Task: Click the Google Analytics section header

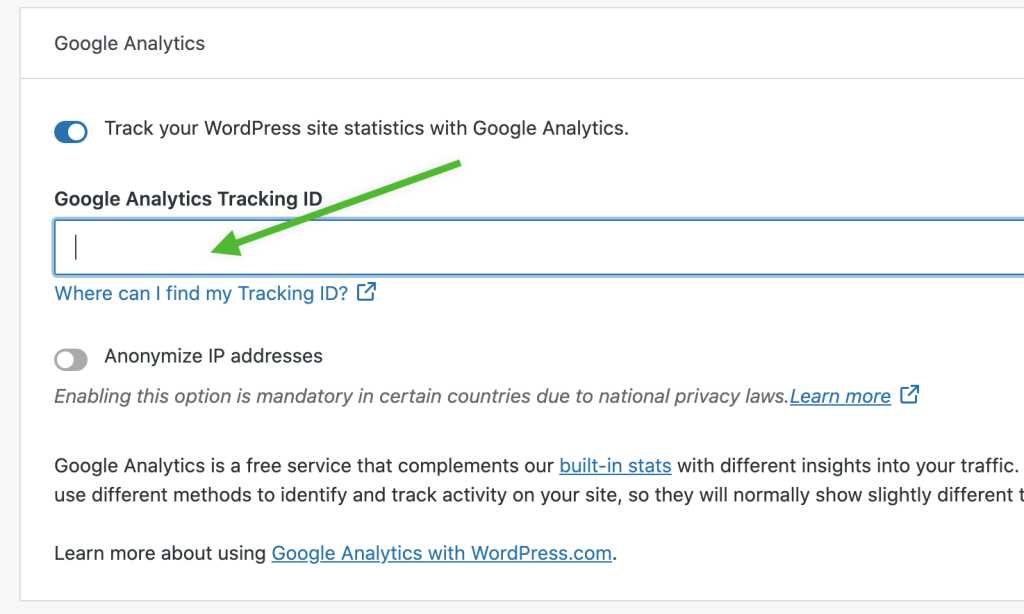Action: pos(129,43)
